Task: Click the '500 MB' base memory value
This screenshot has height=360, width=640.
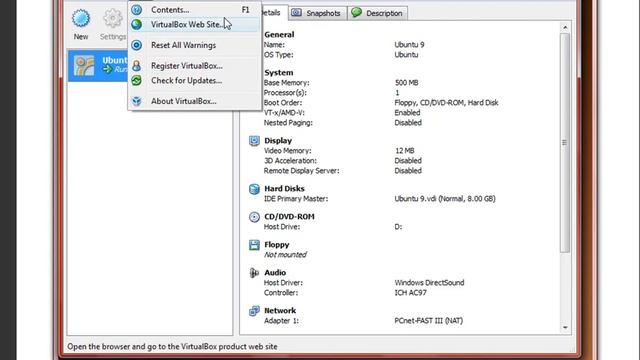Action: point(407,82)
